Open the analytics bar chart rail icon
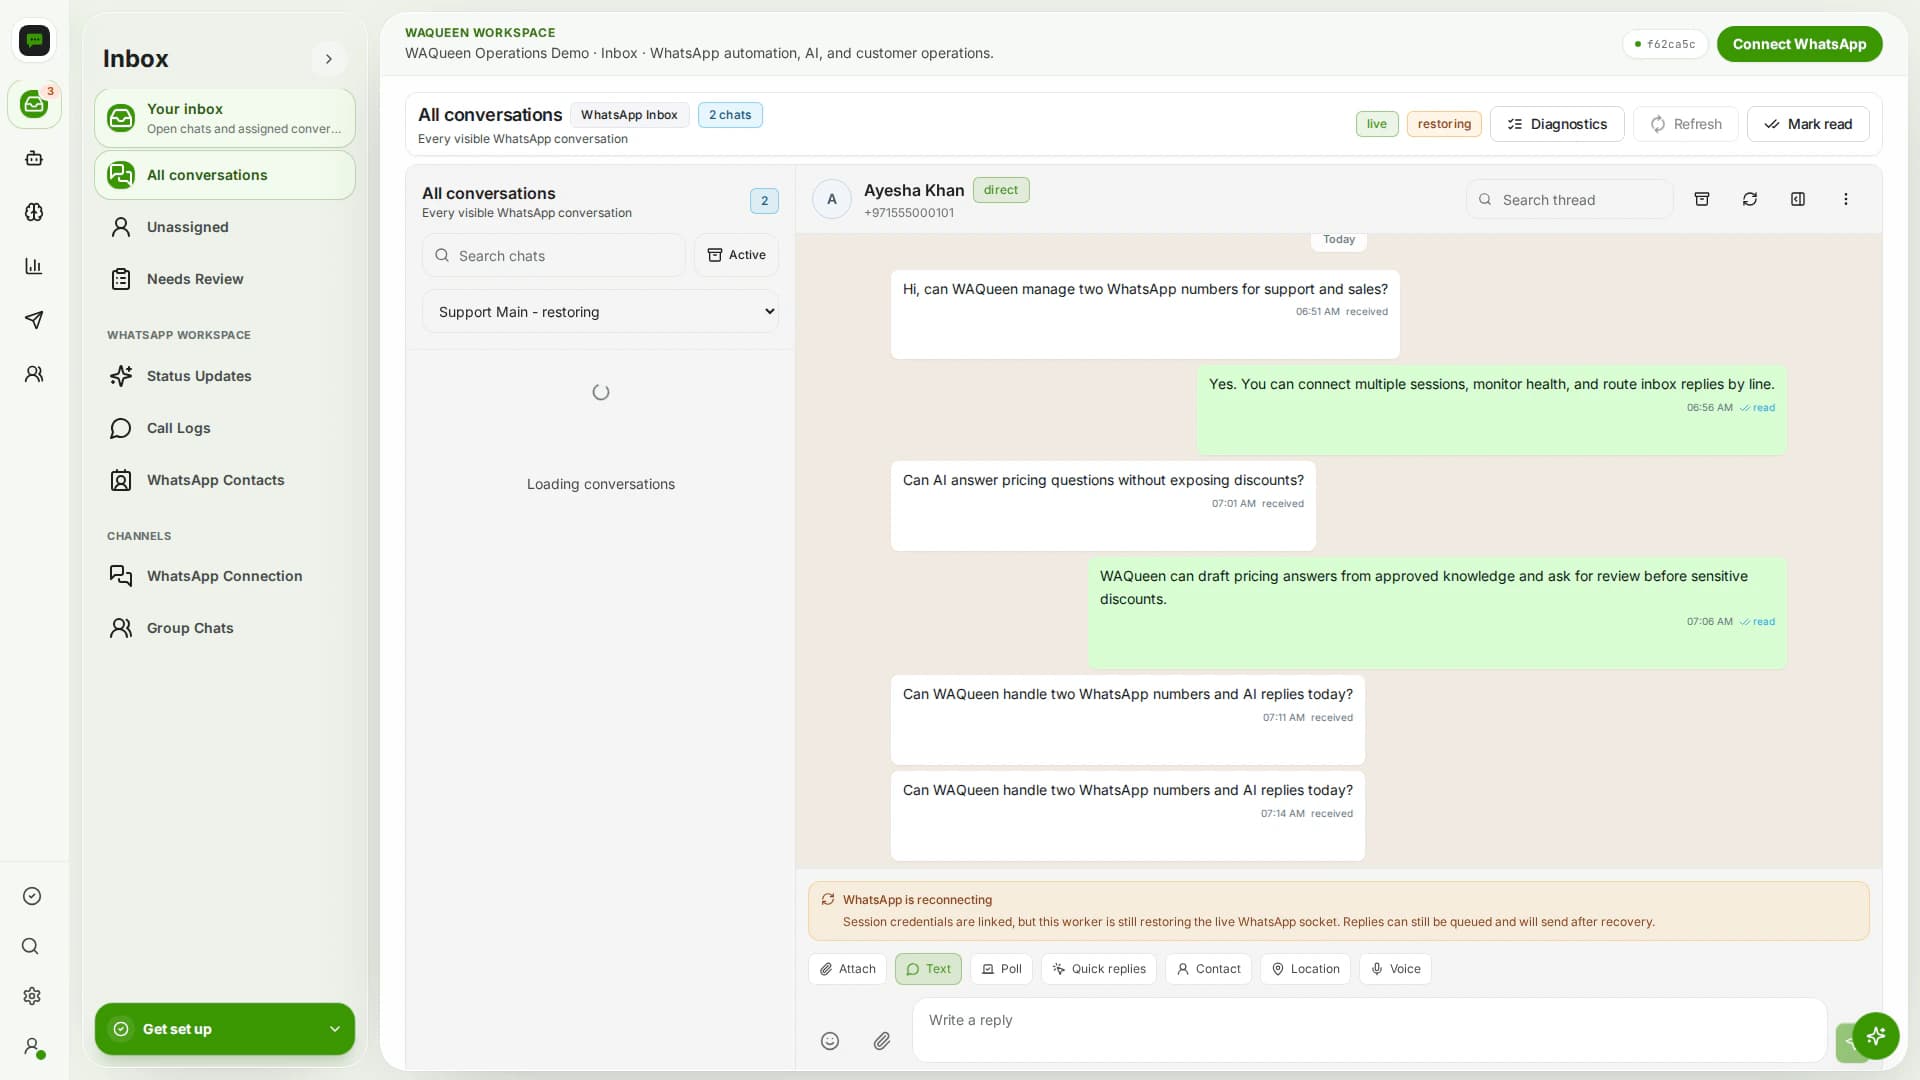The height and width of the screenshot is (1080, 1920). tap(34, 266)
